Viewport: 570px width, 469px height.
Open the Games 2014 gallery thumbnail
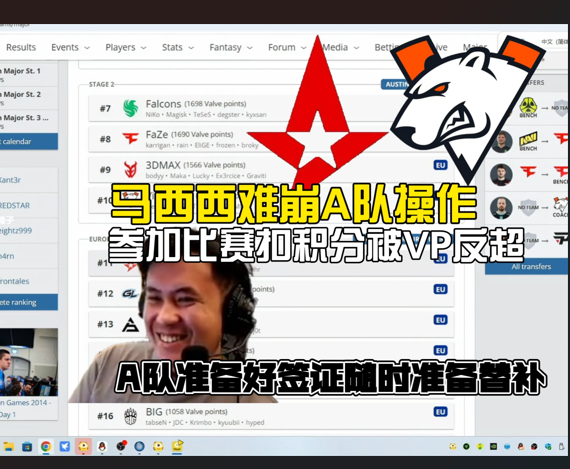(x=29, y=362)
